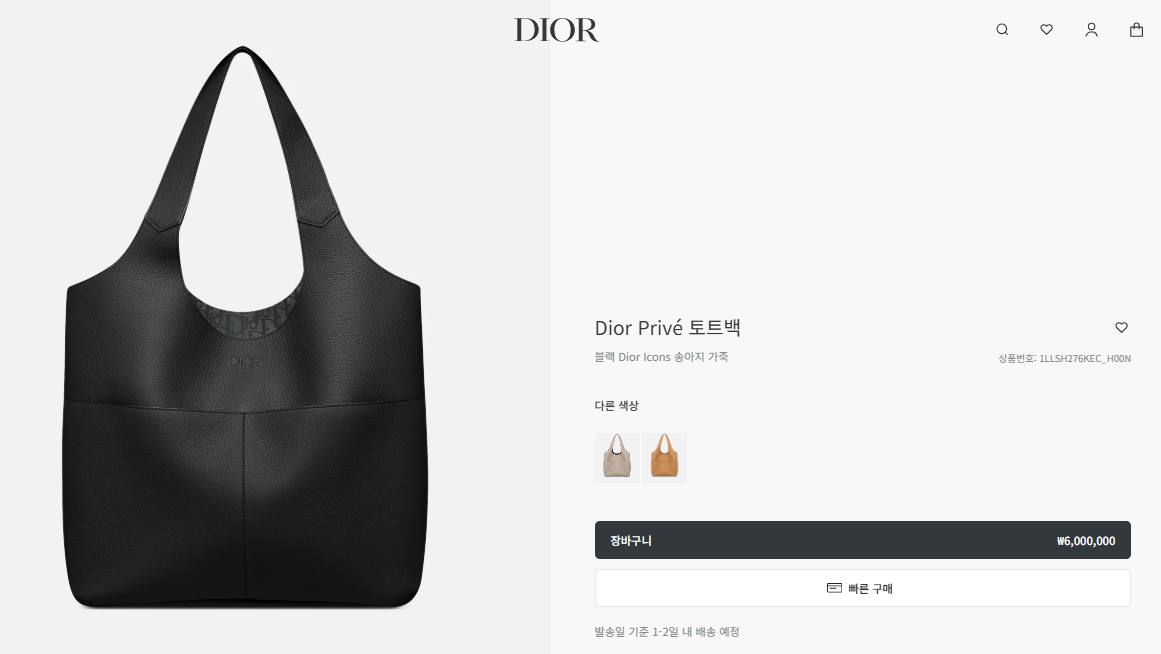Click the 발송일 기준 delivery notice

pos(666,632)
